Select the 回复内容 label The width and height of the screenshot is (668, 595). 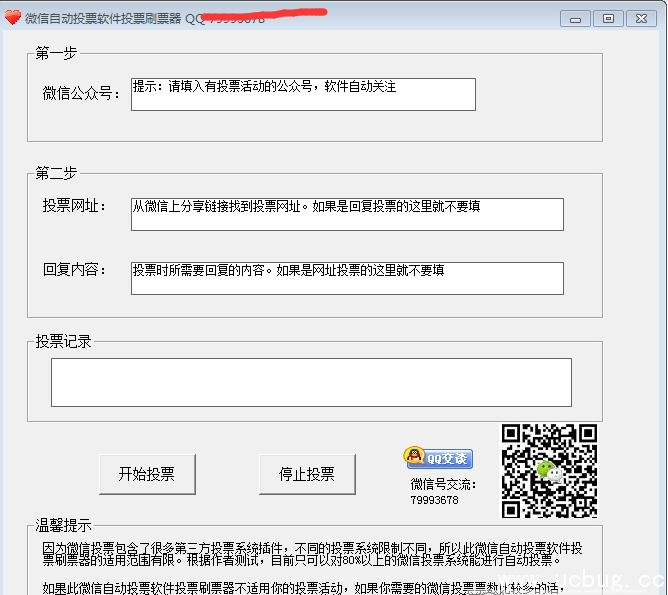[x=74, y=270]
